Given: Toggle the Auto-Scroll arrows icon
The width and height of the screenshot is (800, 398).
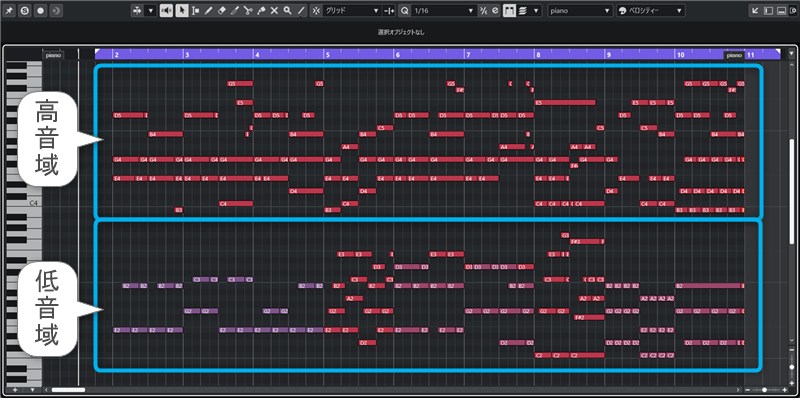Looking at the screenshot, I should [x=137, y=11].
